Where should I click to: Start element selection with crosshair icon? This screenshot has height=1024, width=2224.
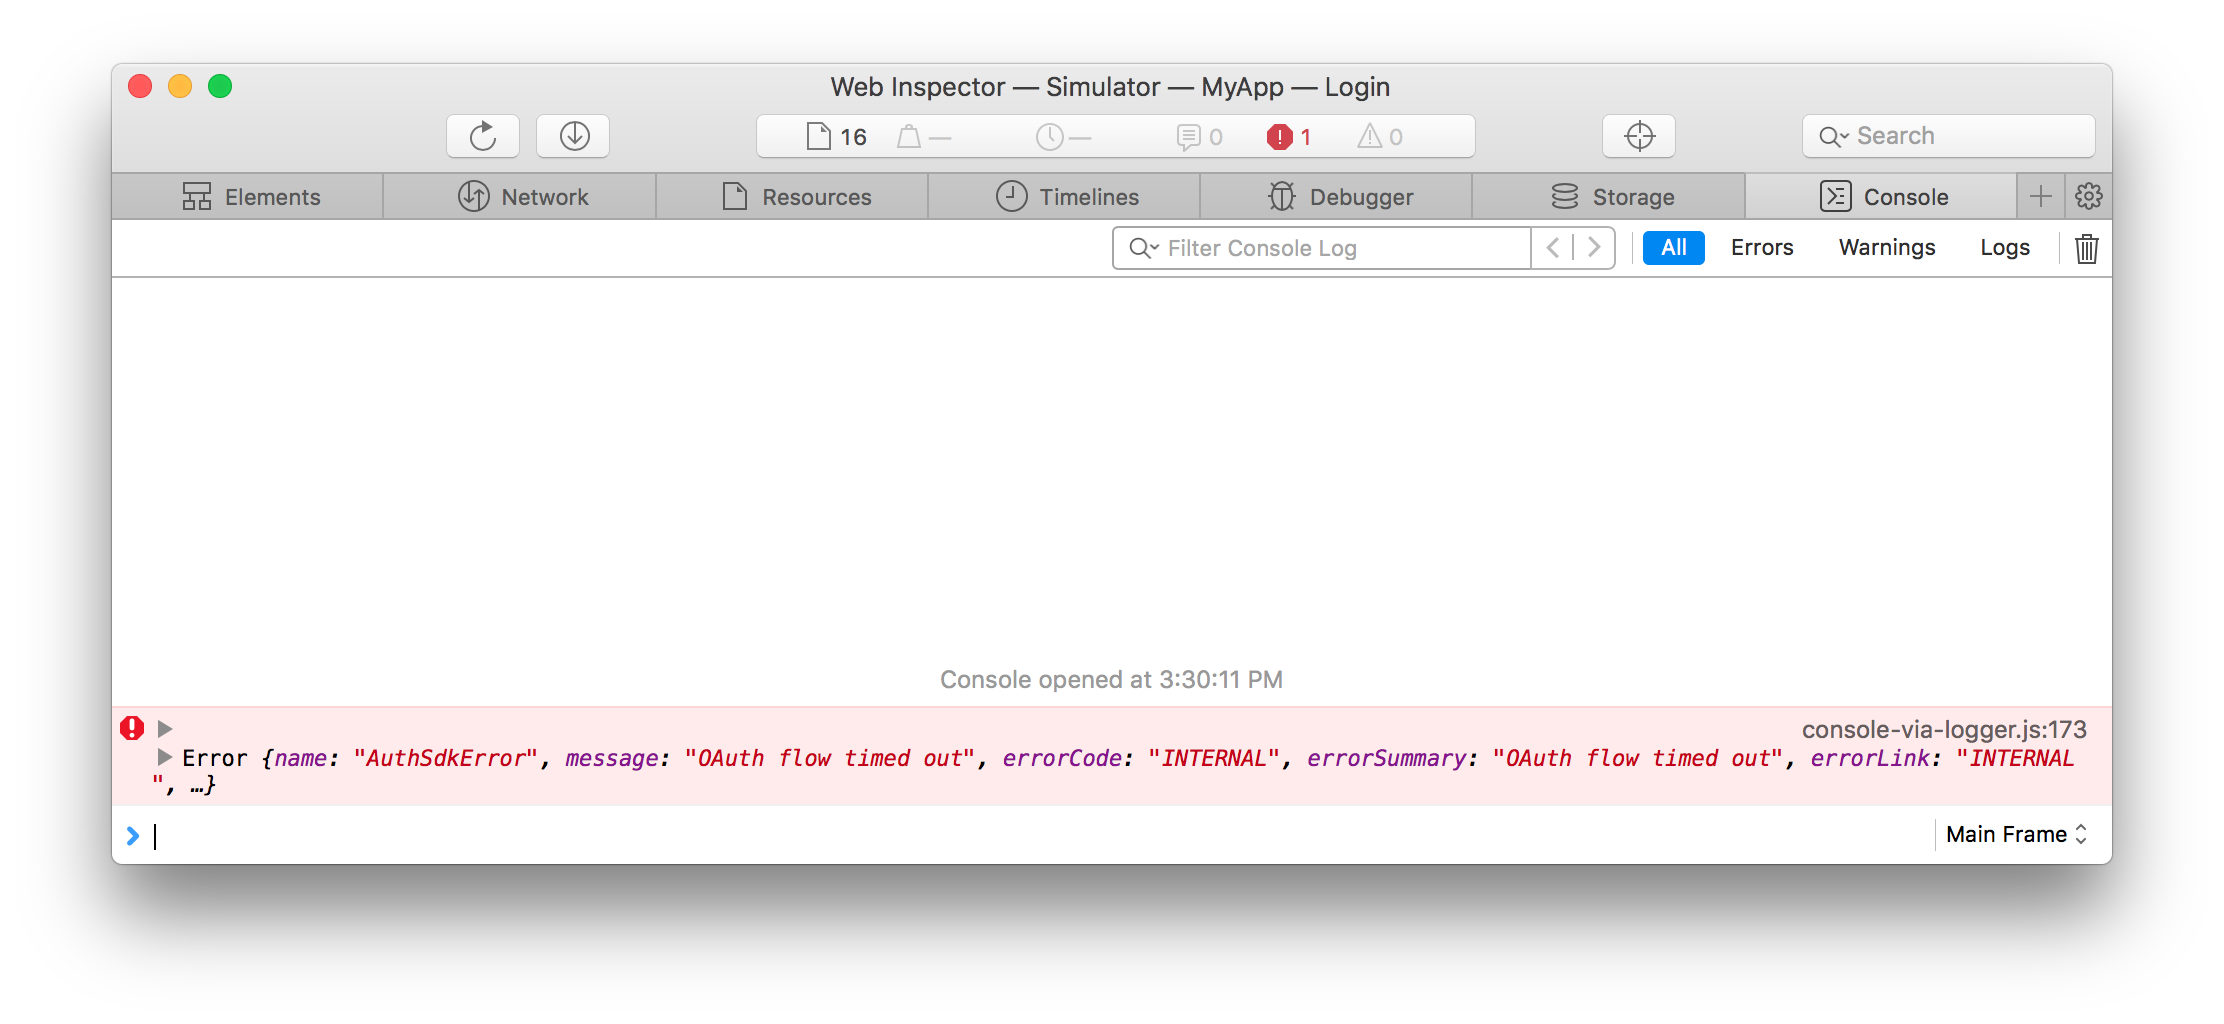(1639, 136)
